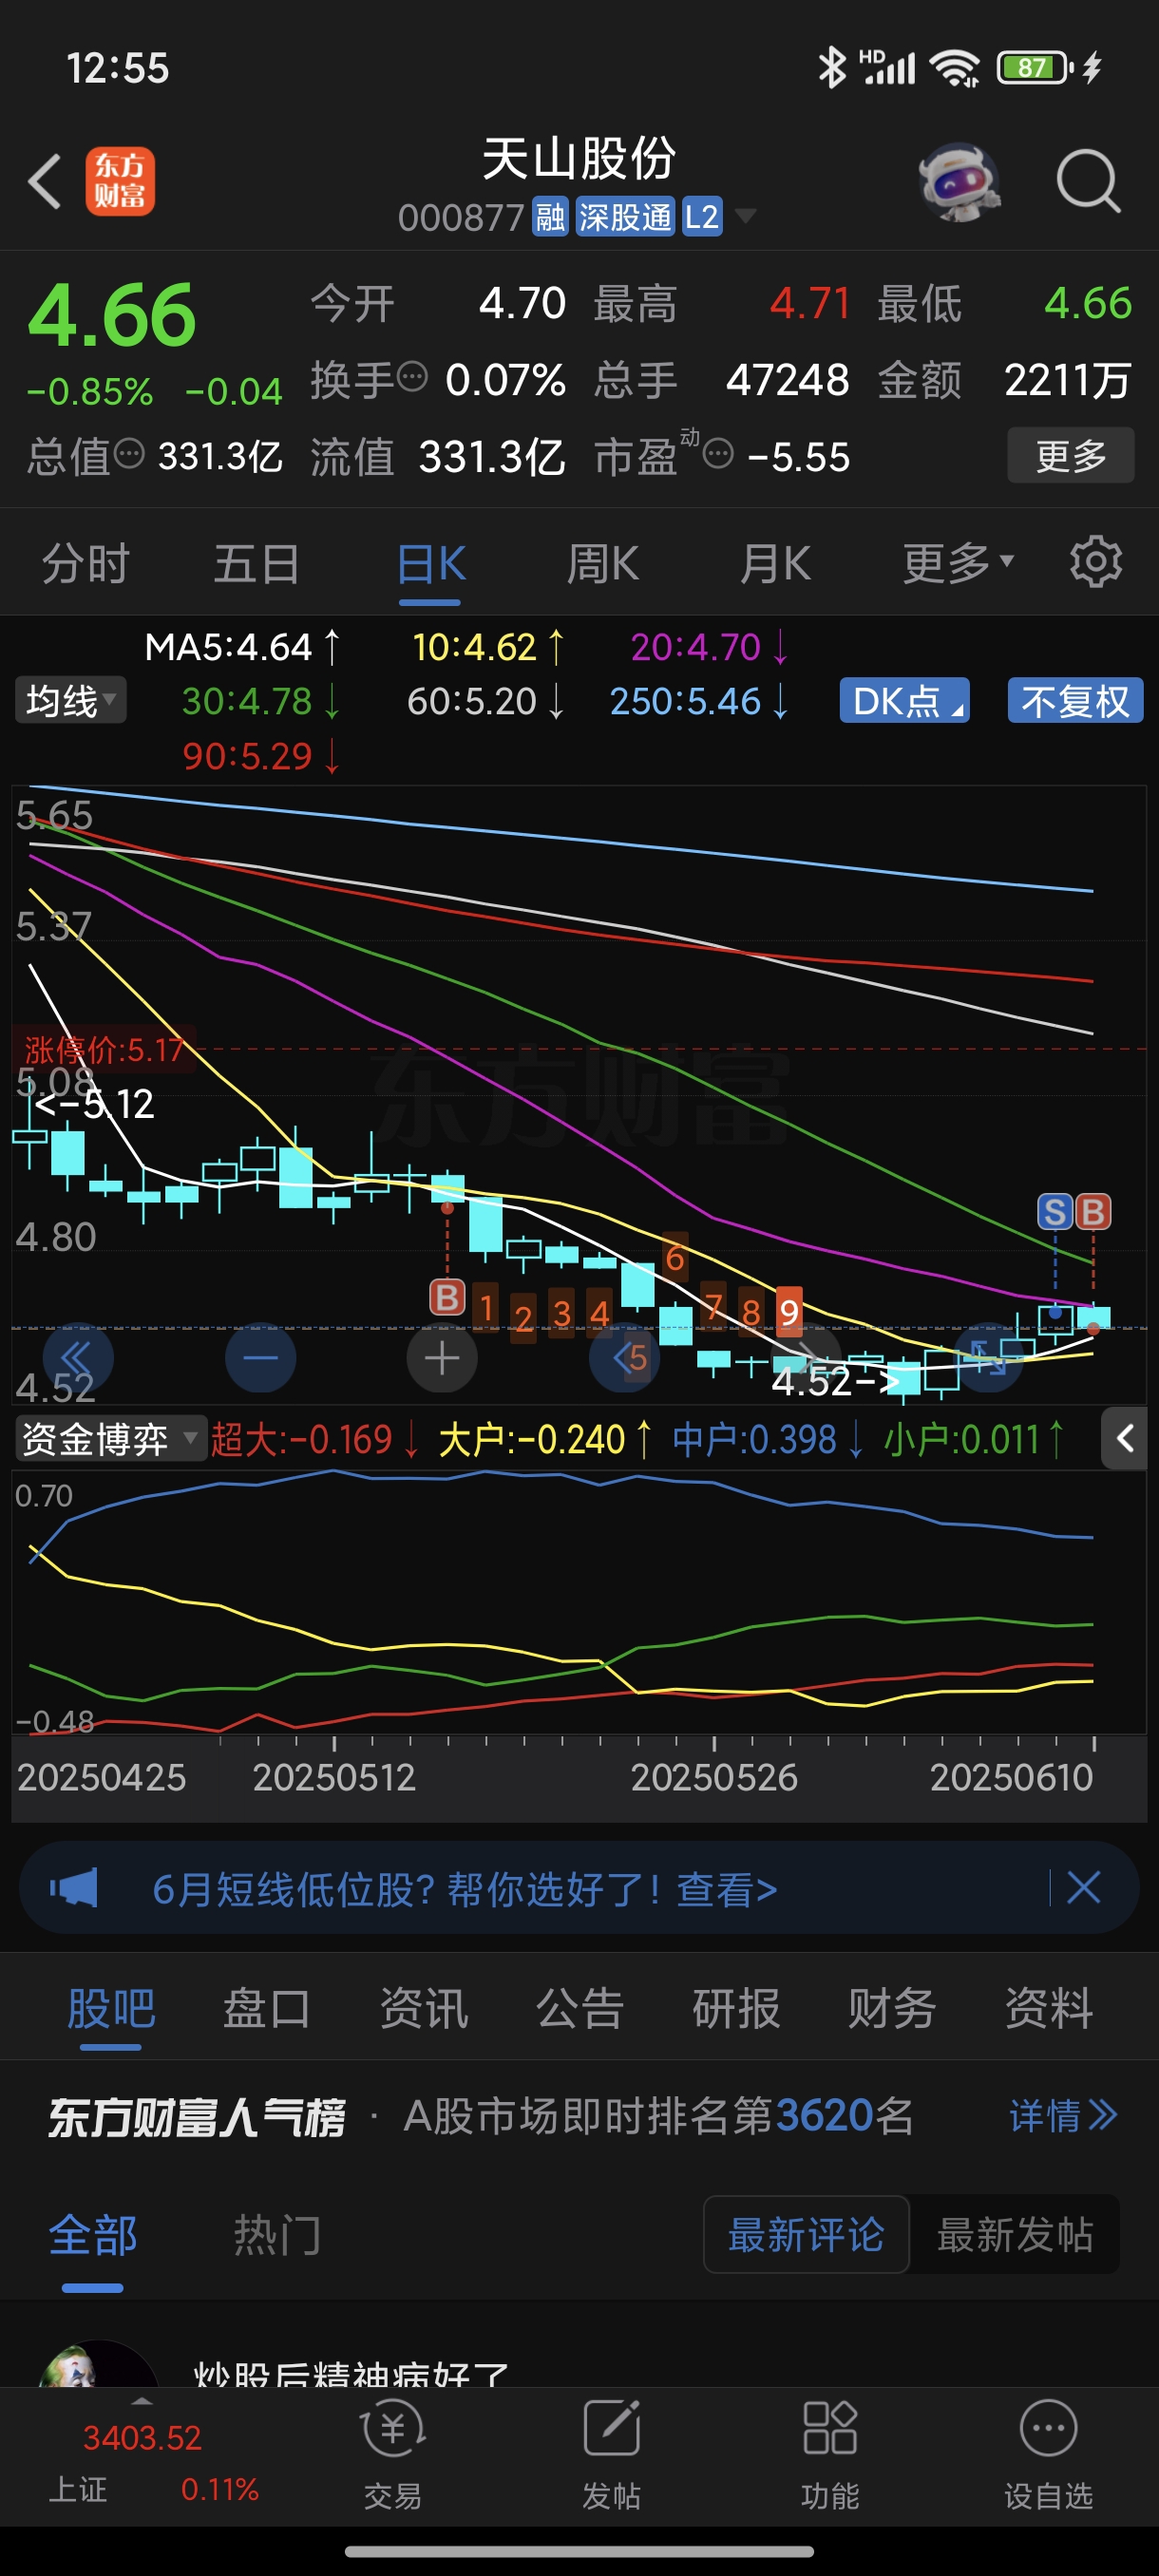The height and width of the screenshot is (2576, 1159).
Task: Open the 资金博弈 indicator dropdown
Action: (110, 1439)
